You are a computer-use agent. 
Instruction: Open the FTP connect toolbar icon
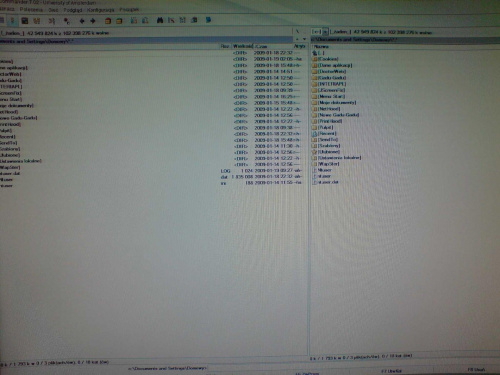coord(134,21)
